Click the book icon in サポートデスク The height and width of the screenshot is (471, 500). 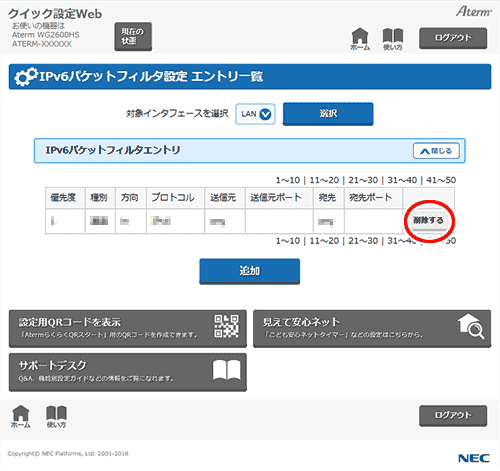(x=226, y=370)
